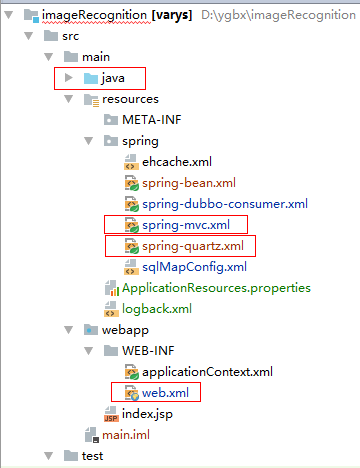This screenshot has height=468, width=360.
Task: Select the webapp folder label
Action: (x=125, y=330)
